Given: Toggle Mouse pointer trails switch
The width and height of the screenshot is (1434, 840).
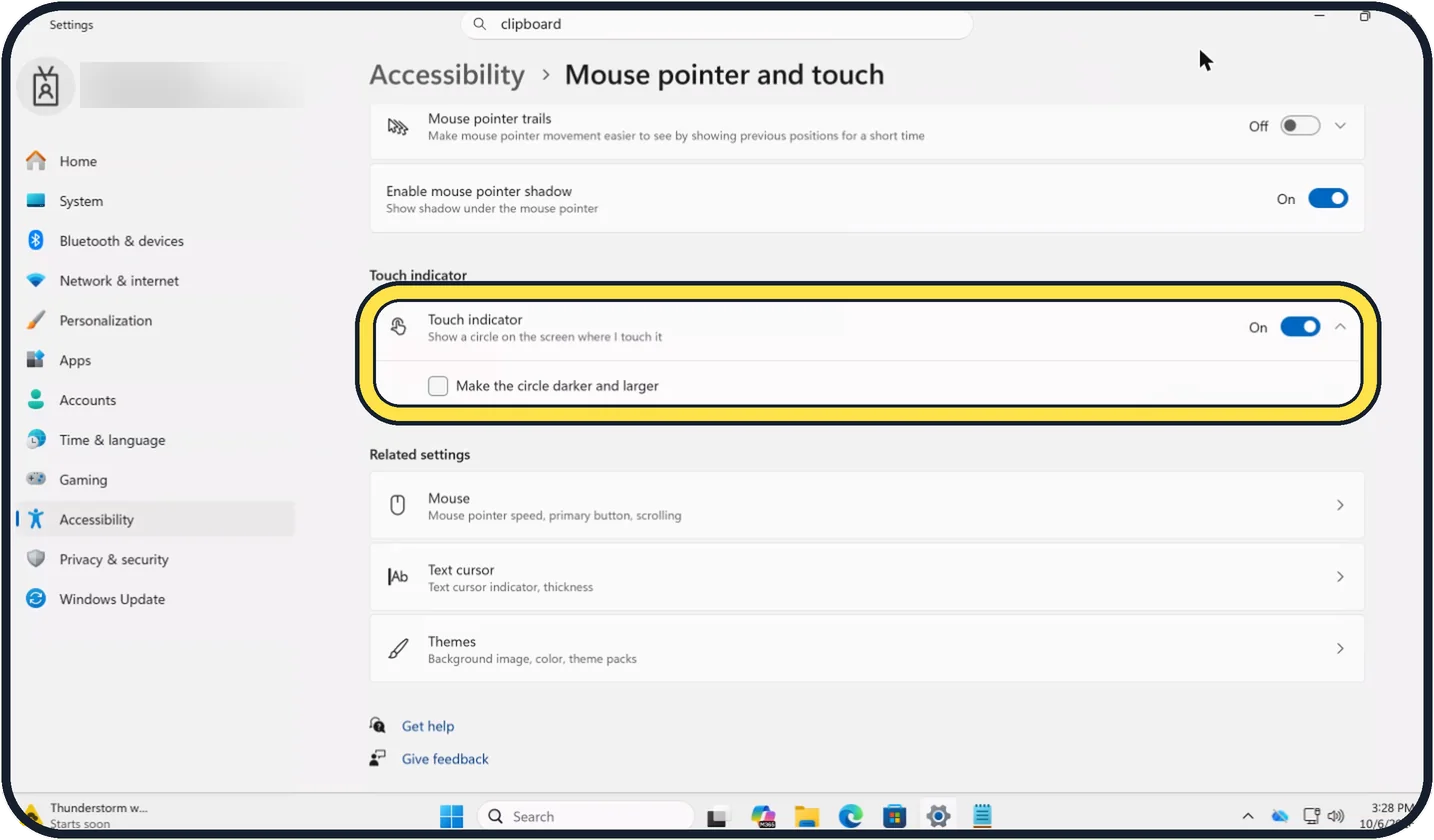Looking at the screenshot, I should click(x=1300, y=126).
